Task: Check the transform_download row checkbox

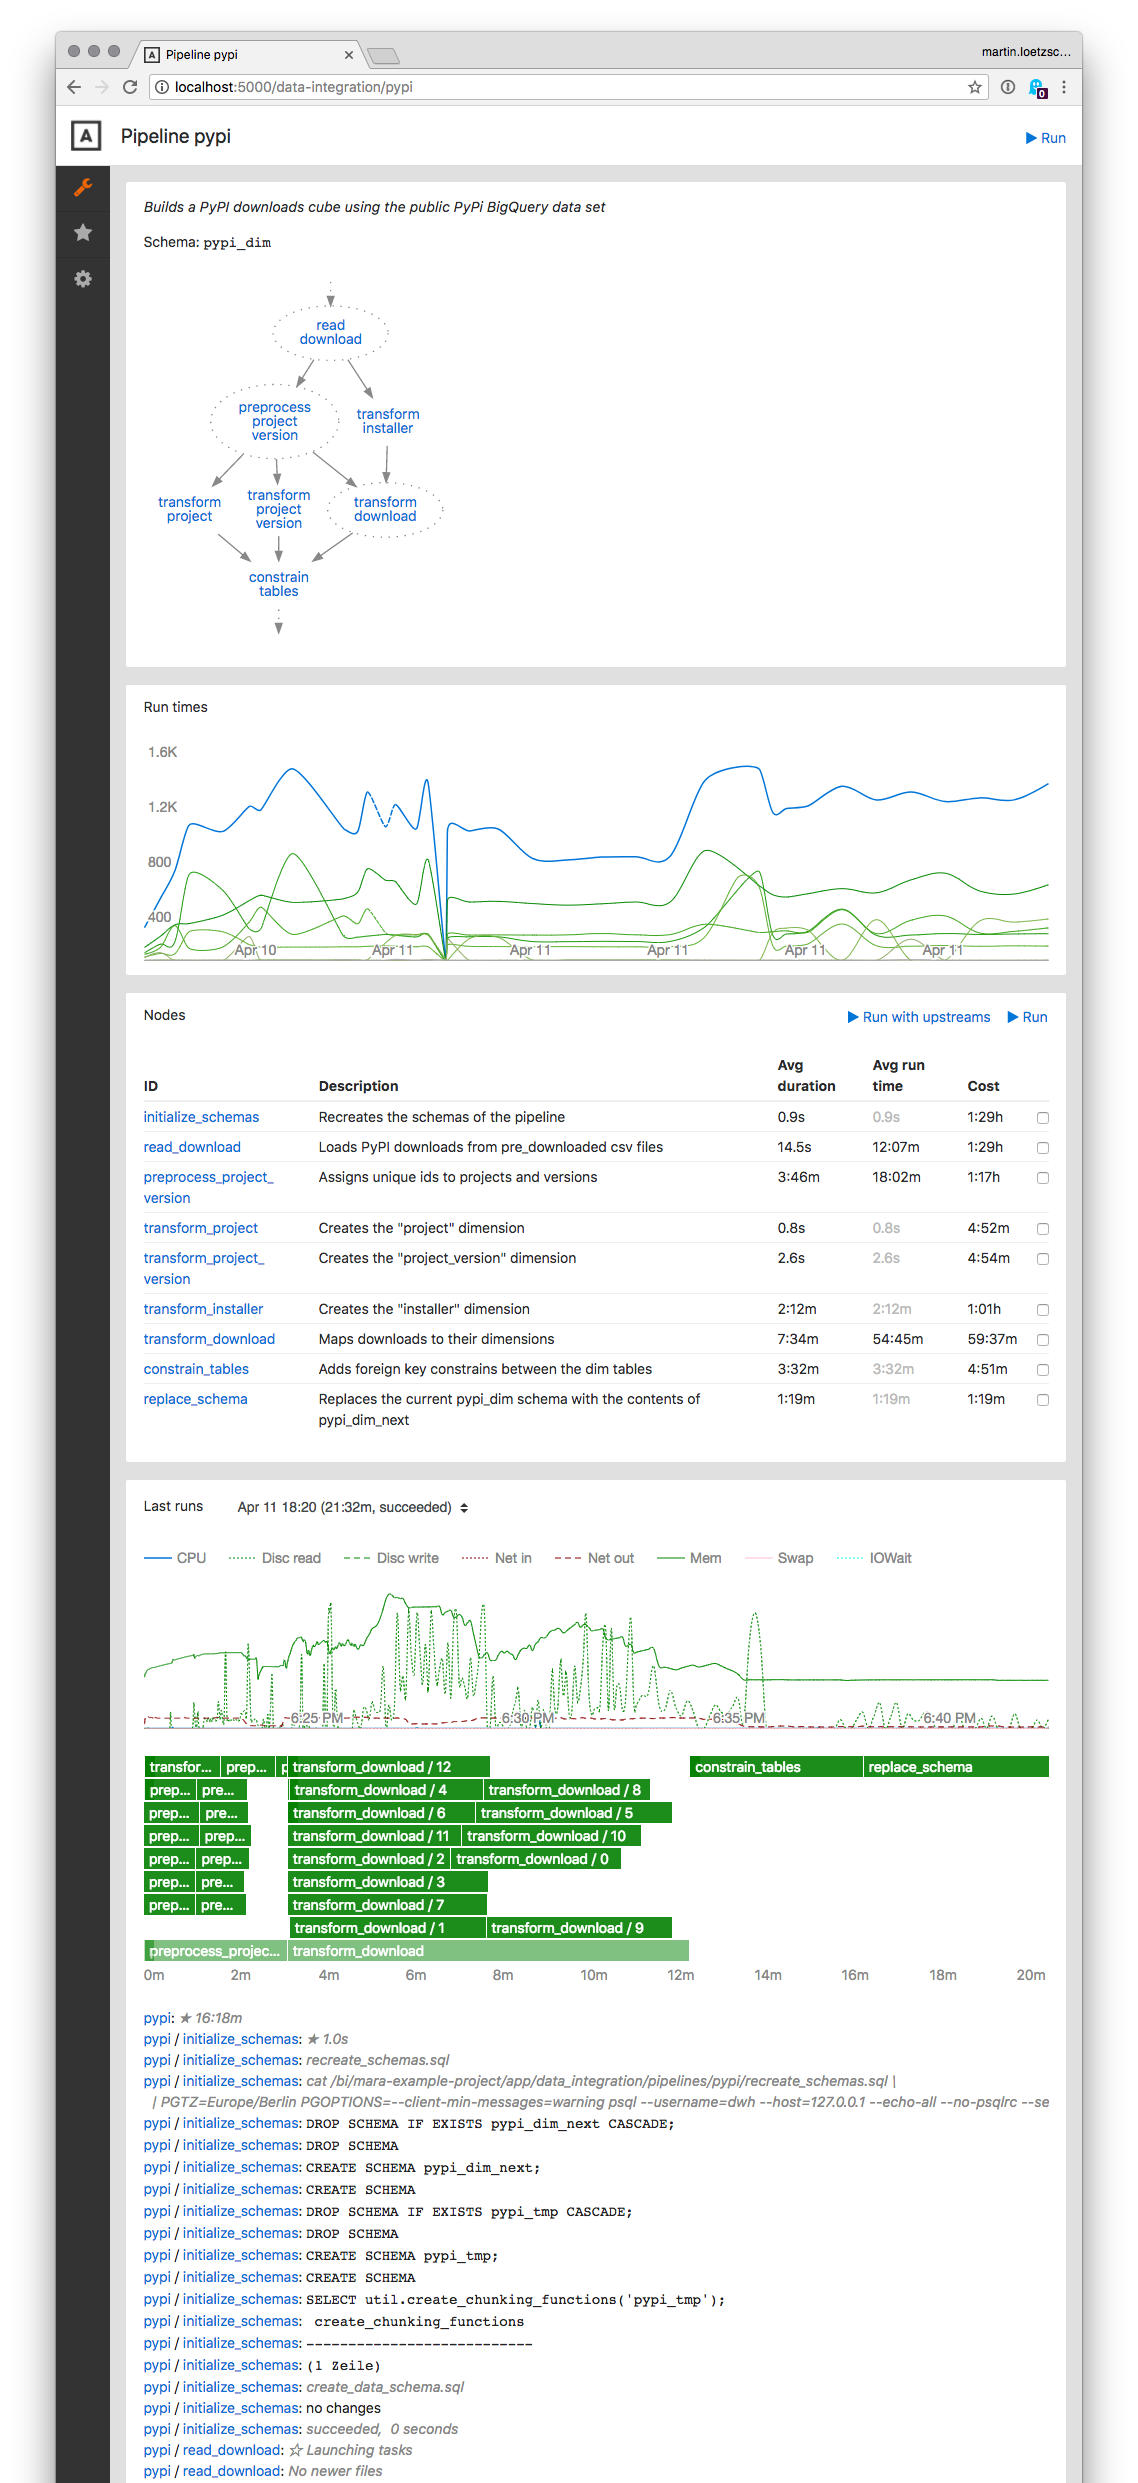Action: (1043, 1340)
